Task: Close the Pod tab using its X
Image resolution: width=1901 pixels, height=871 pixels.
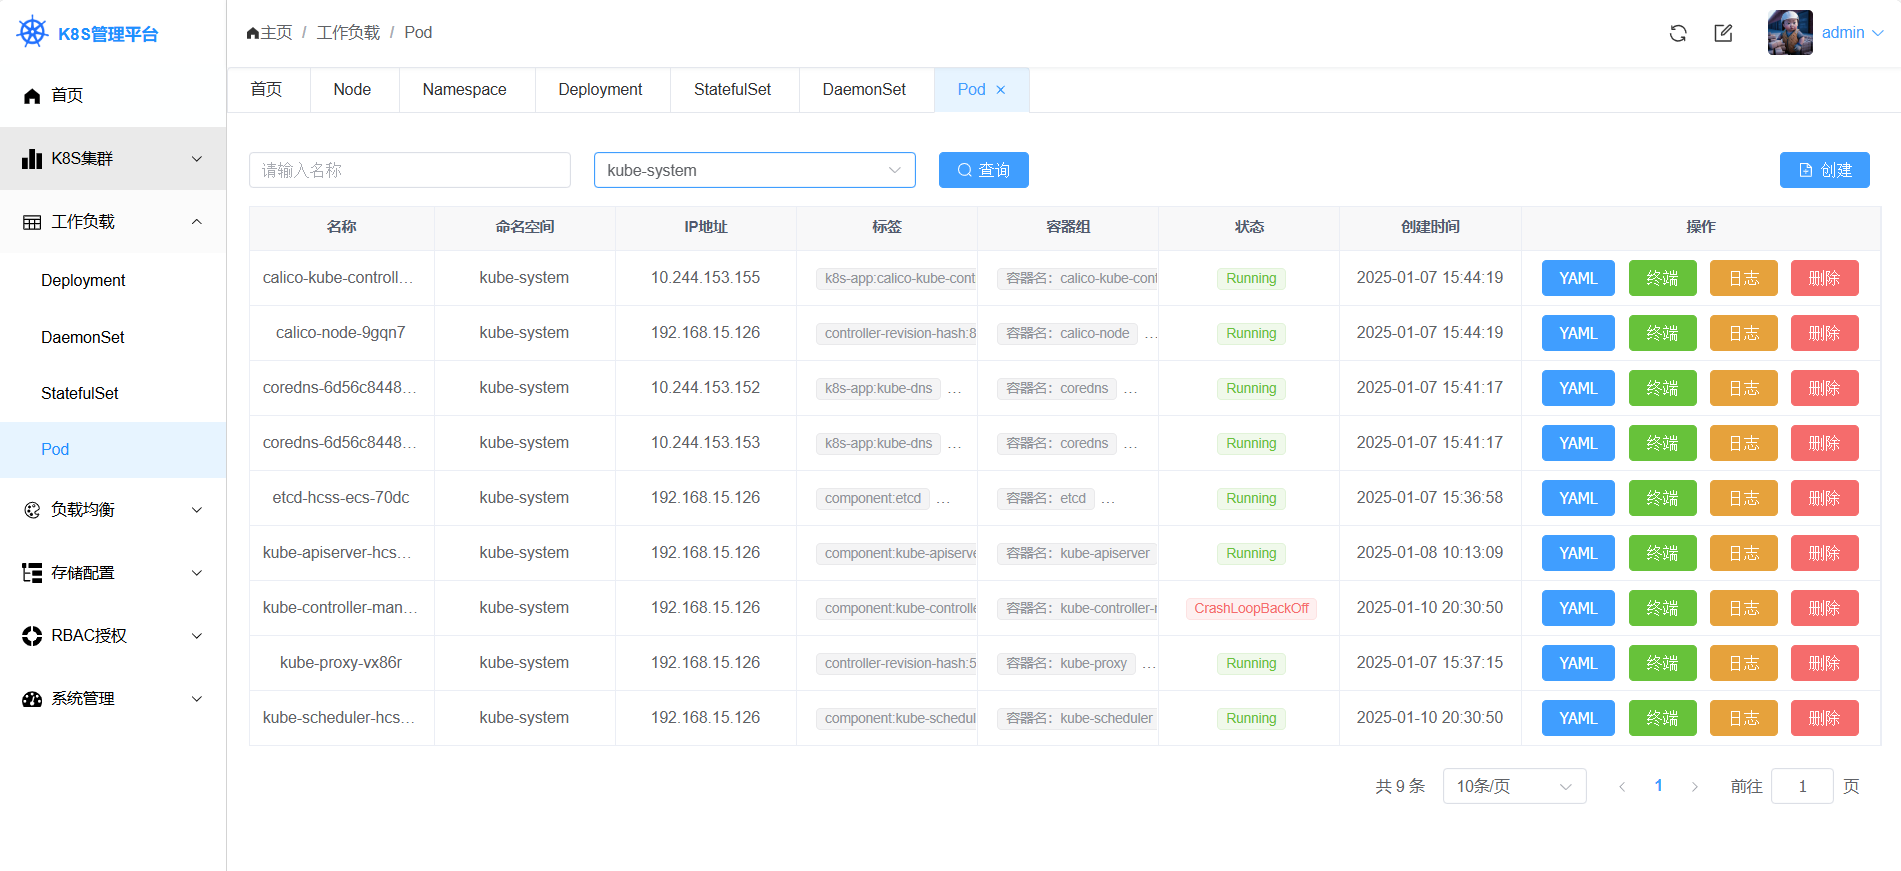Action: [1001, 90]
